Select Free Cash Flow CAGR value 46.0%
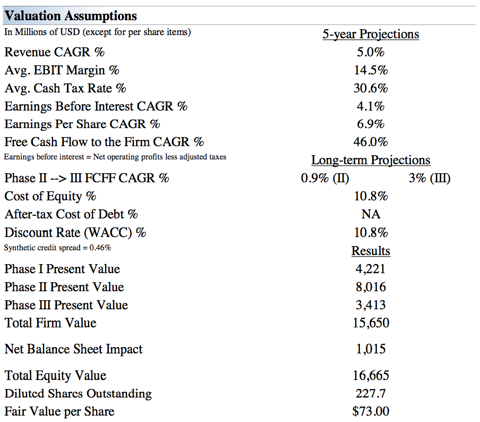The width and height of the screenshot is (480, 422). pos(371,142)
